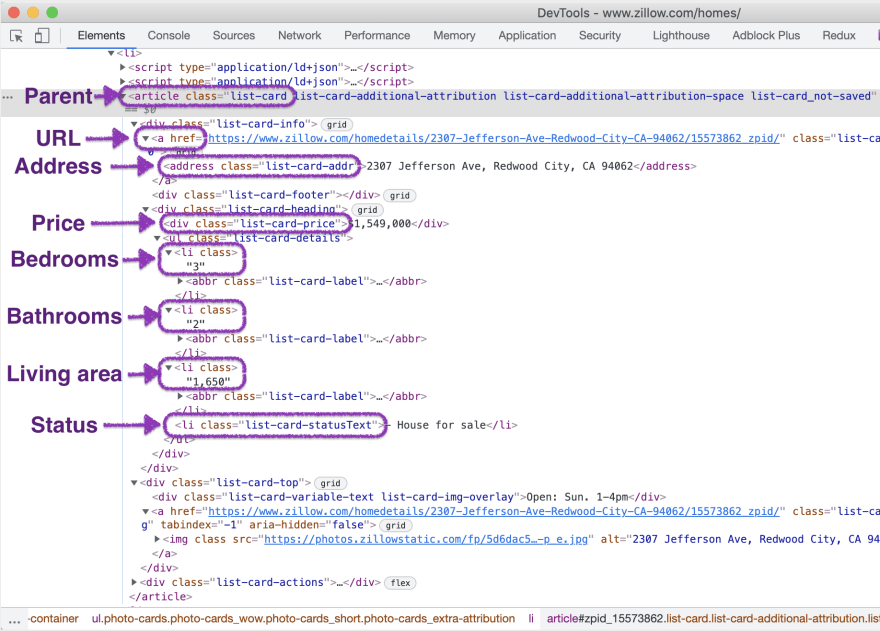Screen dimensions: 880x631
Task: Expand the list-card-actions div node
Action: 134,582
